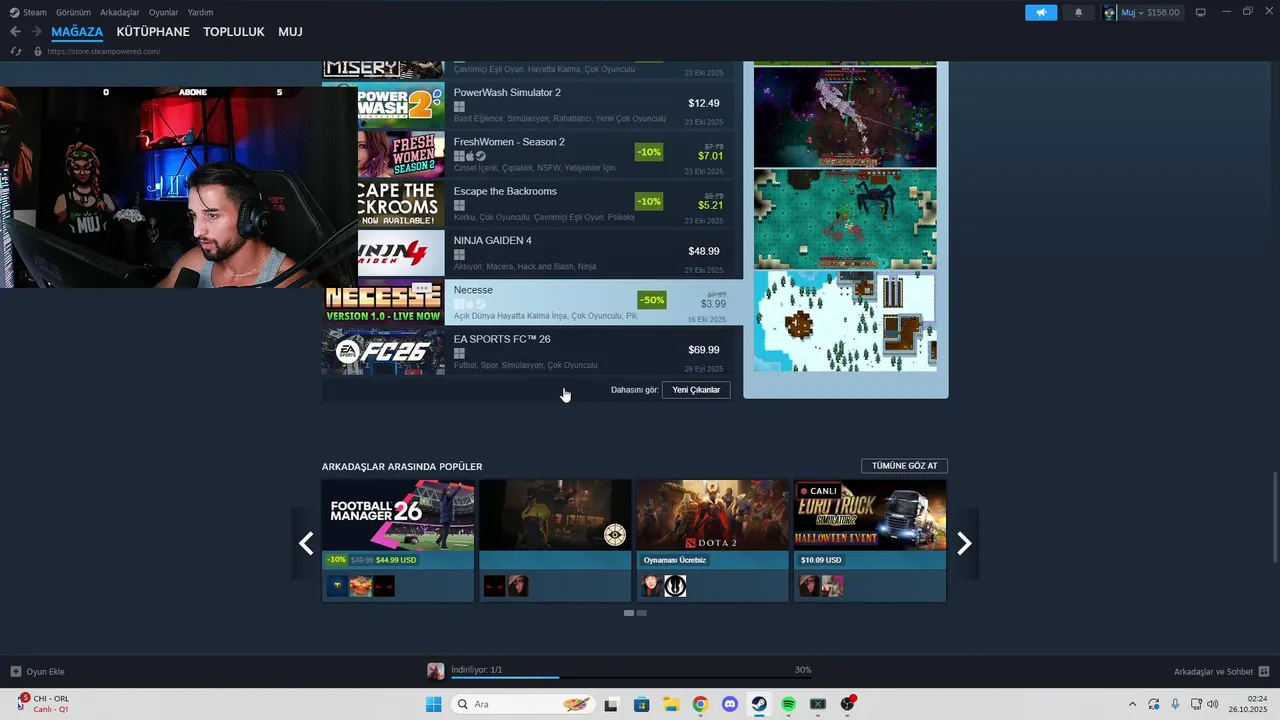Open the Oyunlar menu

pos(164,12)
